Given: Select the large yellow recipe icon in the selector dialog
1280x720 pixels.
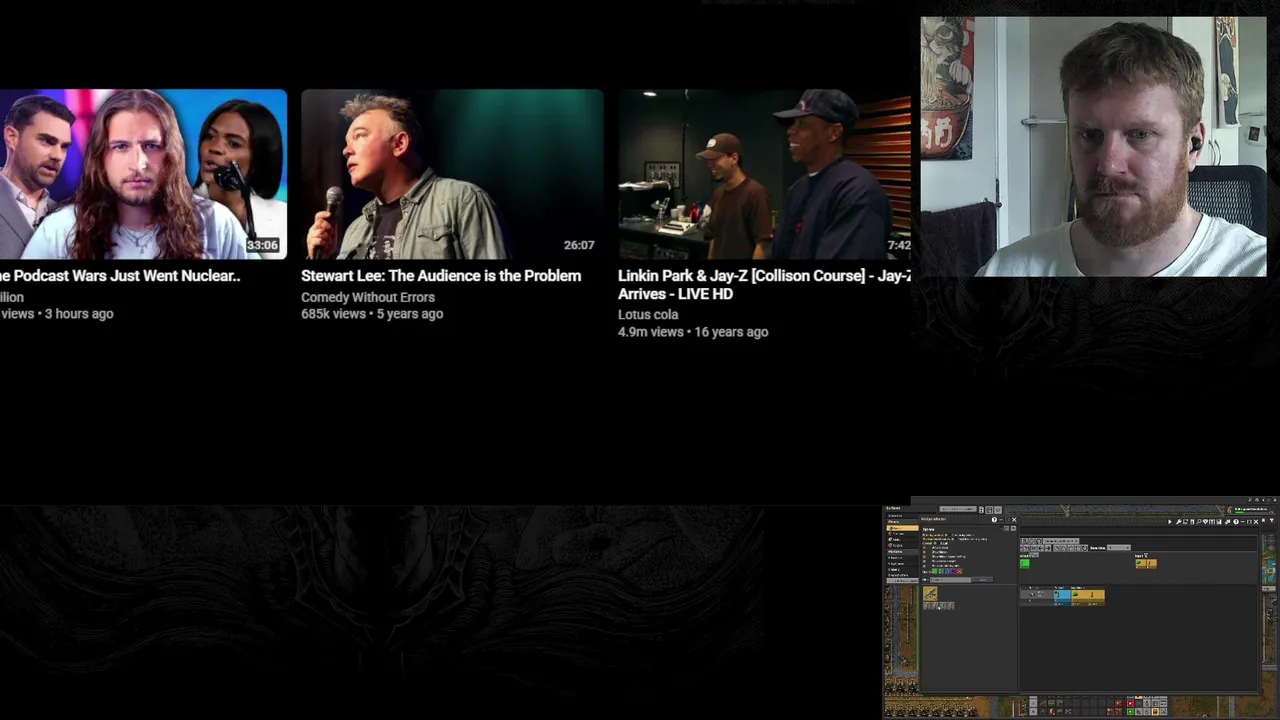Looking at the screenshot, I should [930, 594].
